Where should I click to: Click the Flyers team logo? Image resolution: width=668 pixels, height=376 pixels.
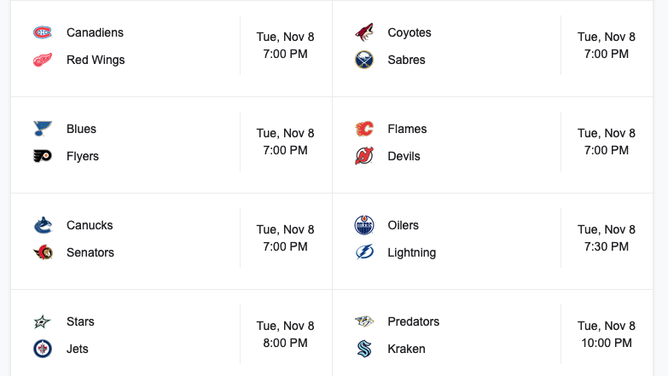tap(43, 156)
